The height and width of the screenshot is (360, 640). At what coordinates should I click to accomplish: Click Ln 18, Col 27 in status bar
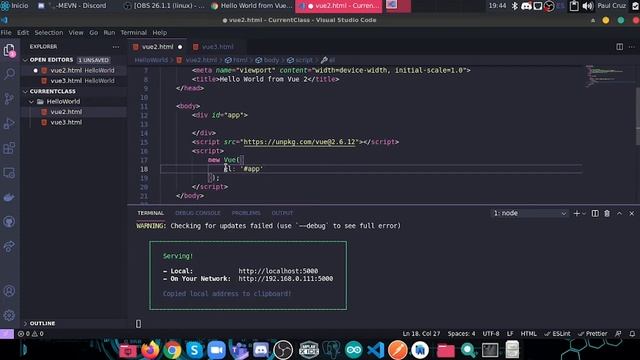tap(421, 334)
